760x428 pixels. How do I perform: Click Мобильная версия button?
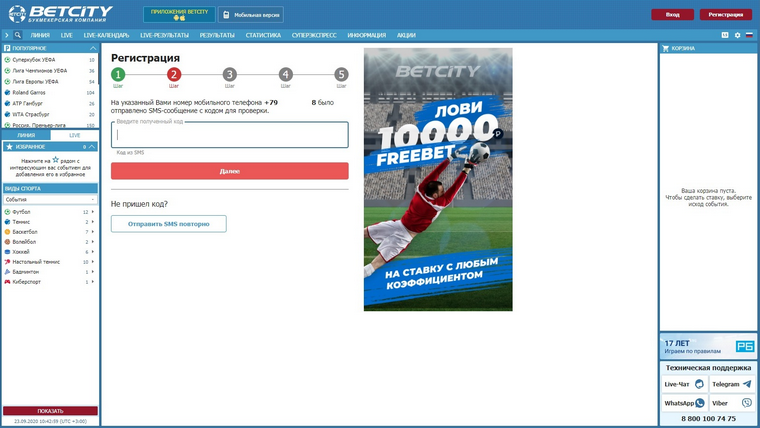pyautogui.click(x=251, y=15)
